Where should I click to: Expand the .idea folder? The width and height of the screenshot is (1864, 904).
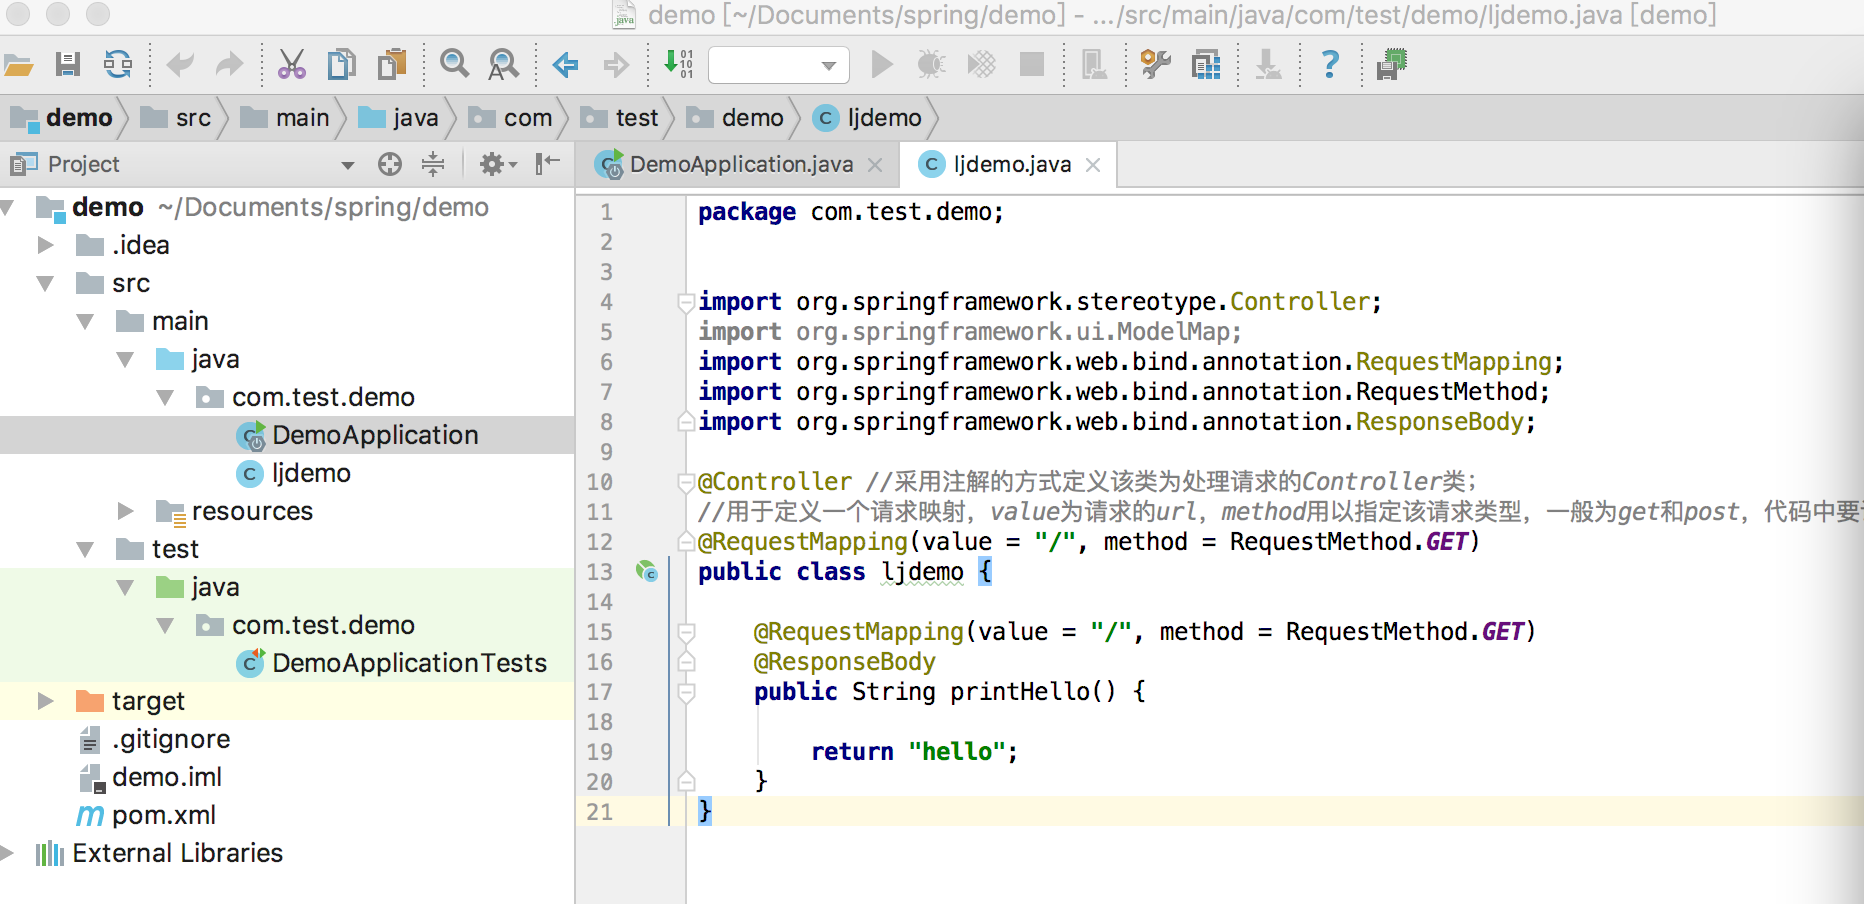(45, 245)
